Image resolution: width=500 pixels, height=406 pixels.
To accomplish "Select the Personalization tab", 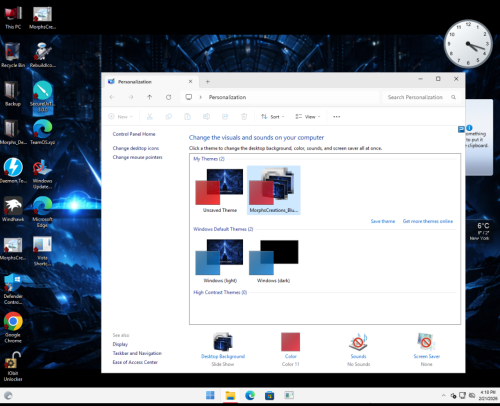I will (151, 82).
